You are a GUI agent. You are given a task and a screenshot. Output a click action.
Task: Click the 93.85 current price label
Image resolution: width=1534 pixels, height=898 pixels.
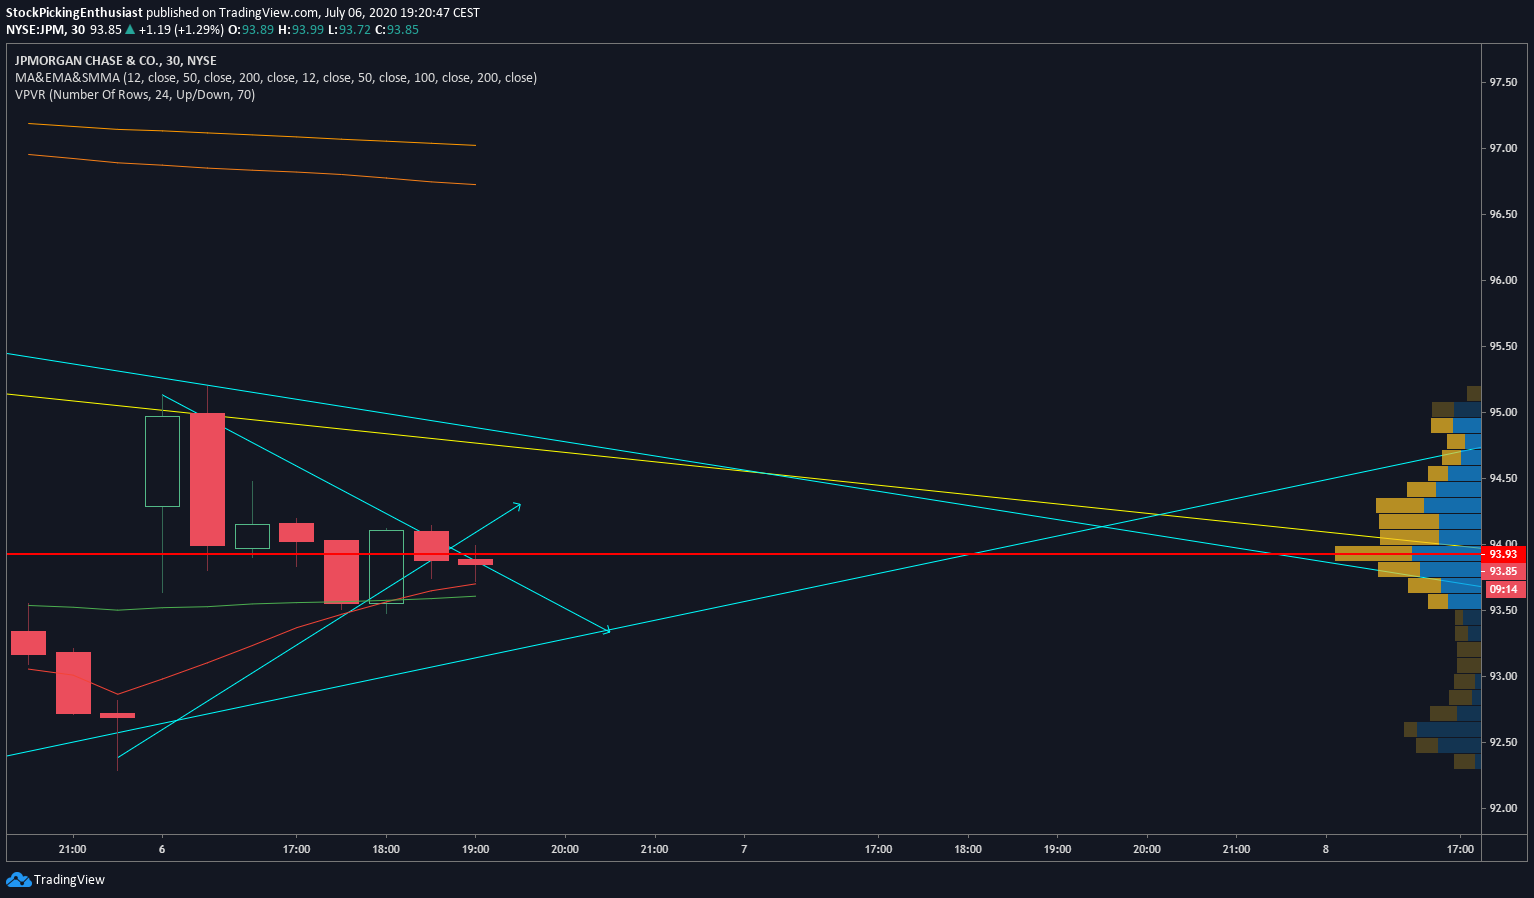[1503, 571]
